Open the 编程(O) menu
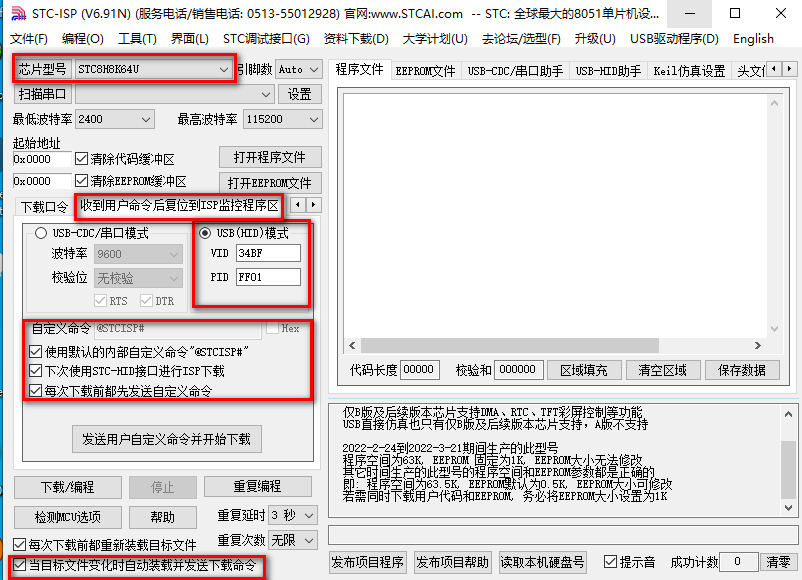 pos(82,39)
